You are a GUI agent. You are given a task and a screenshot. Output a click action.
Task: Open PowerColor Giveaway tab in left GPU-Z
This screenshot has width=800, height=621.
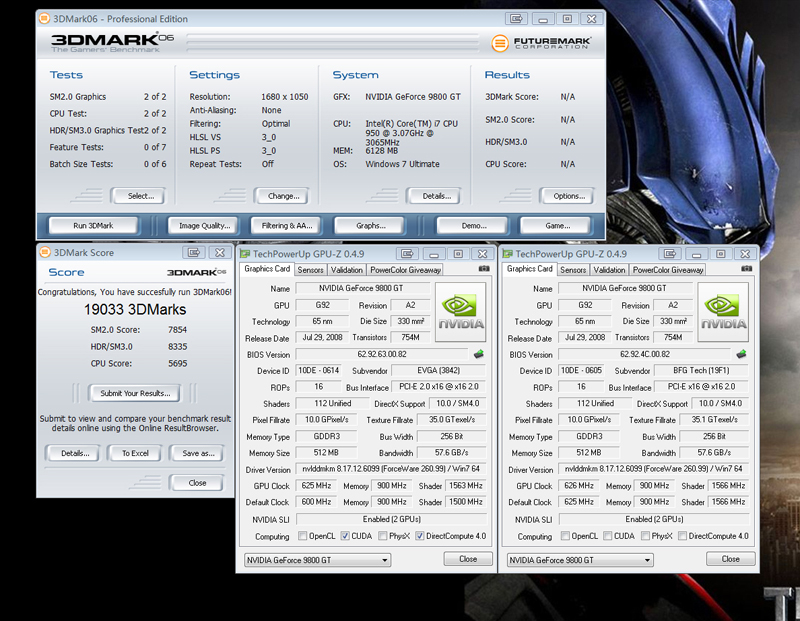pos(405,270)
